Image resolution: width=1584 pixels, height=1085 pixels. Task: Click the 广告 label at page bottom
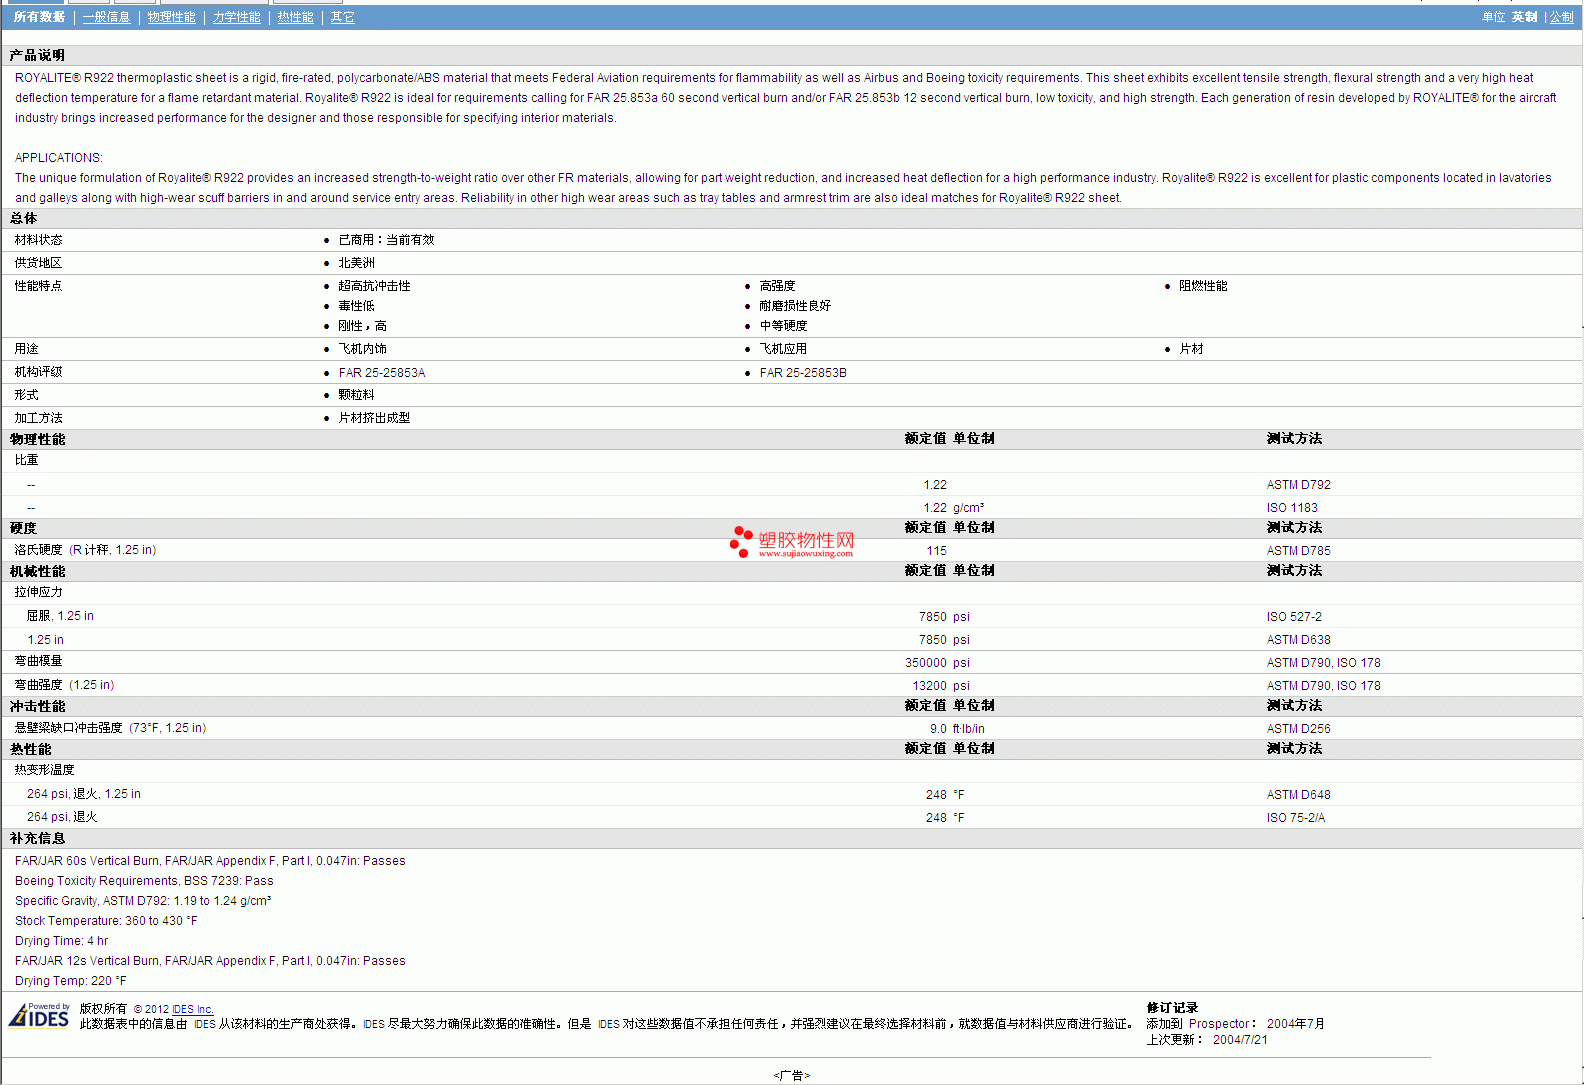(x=791, y=1076)
